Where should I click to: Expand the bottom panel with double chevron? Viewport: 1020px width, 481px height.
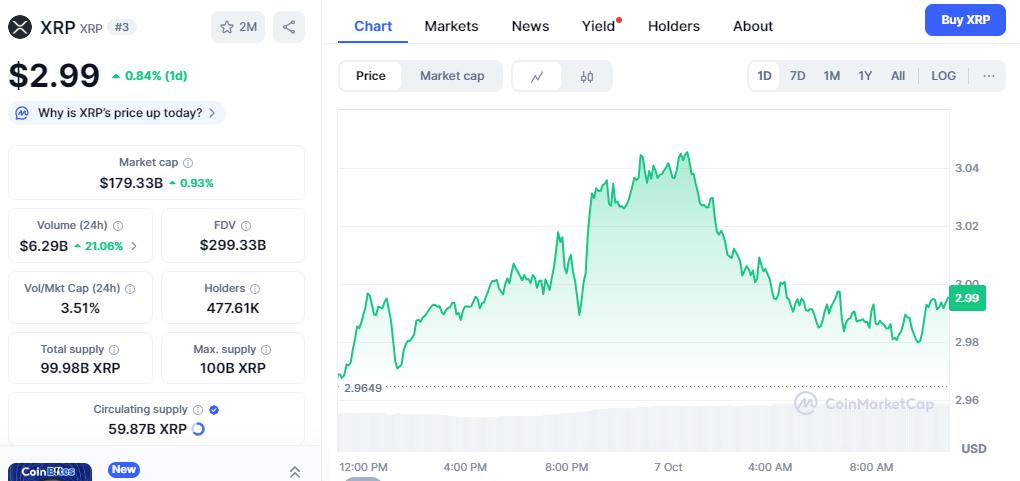coord(295,471)
